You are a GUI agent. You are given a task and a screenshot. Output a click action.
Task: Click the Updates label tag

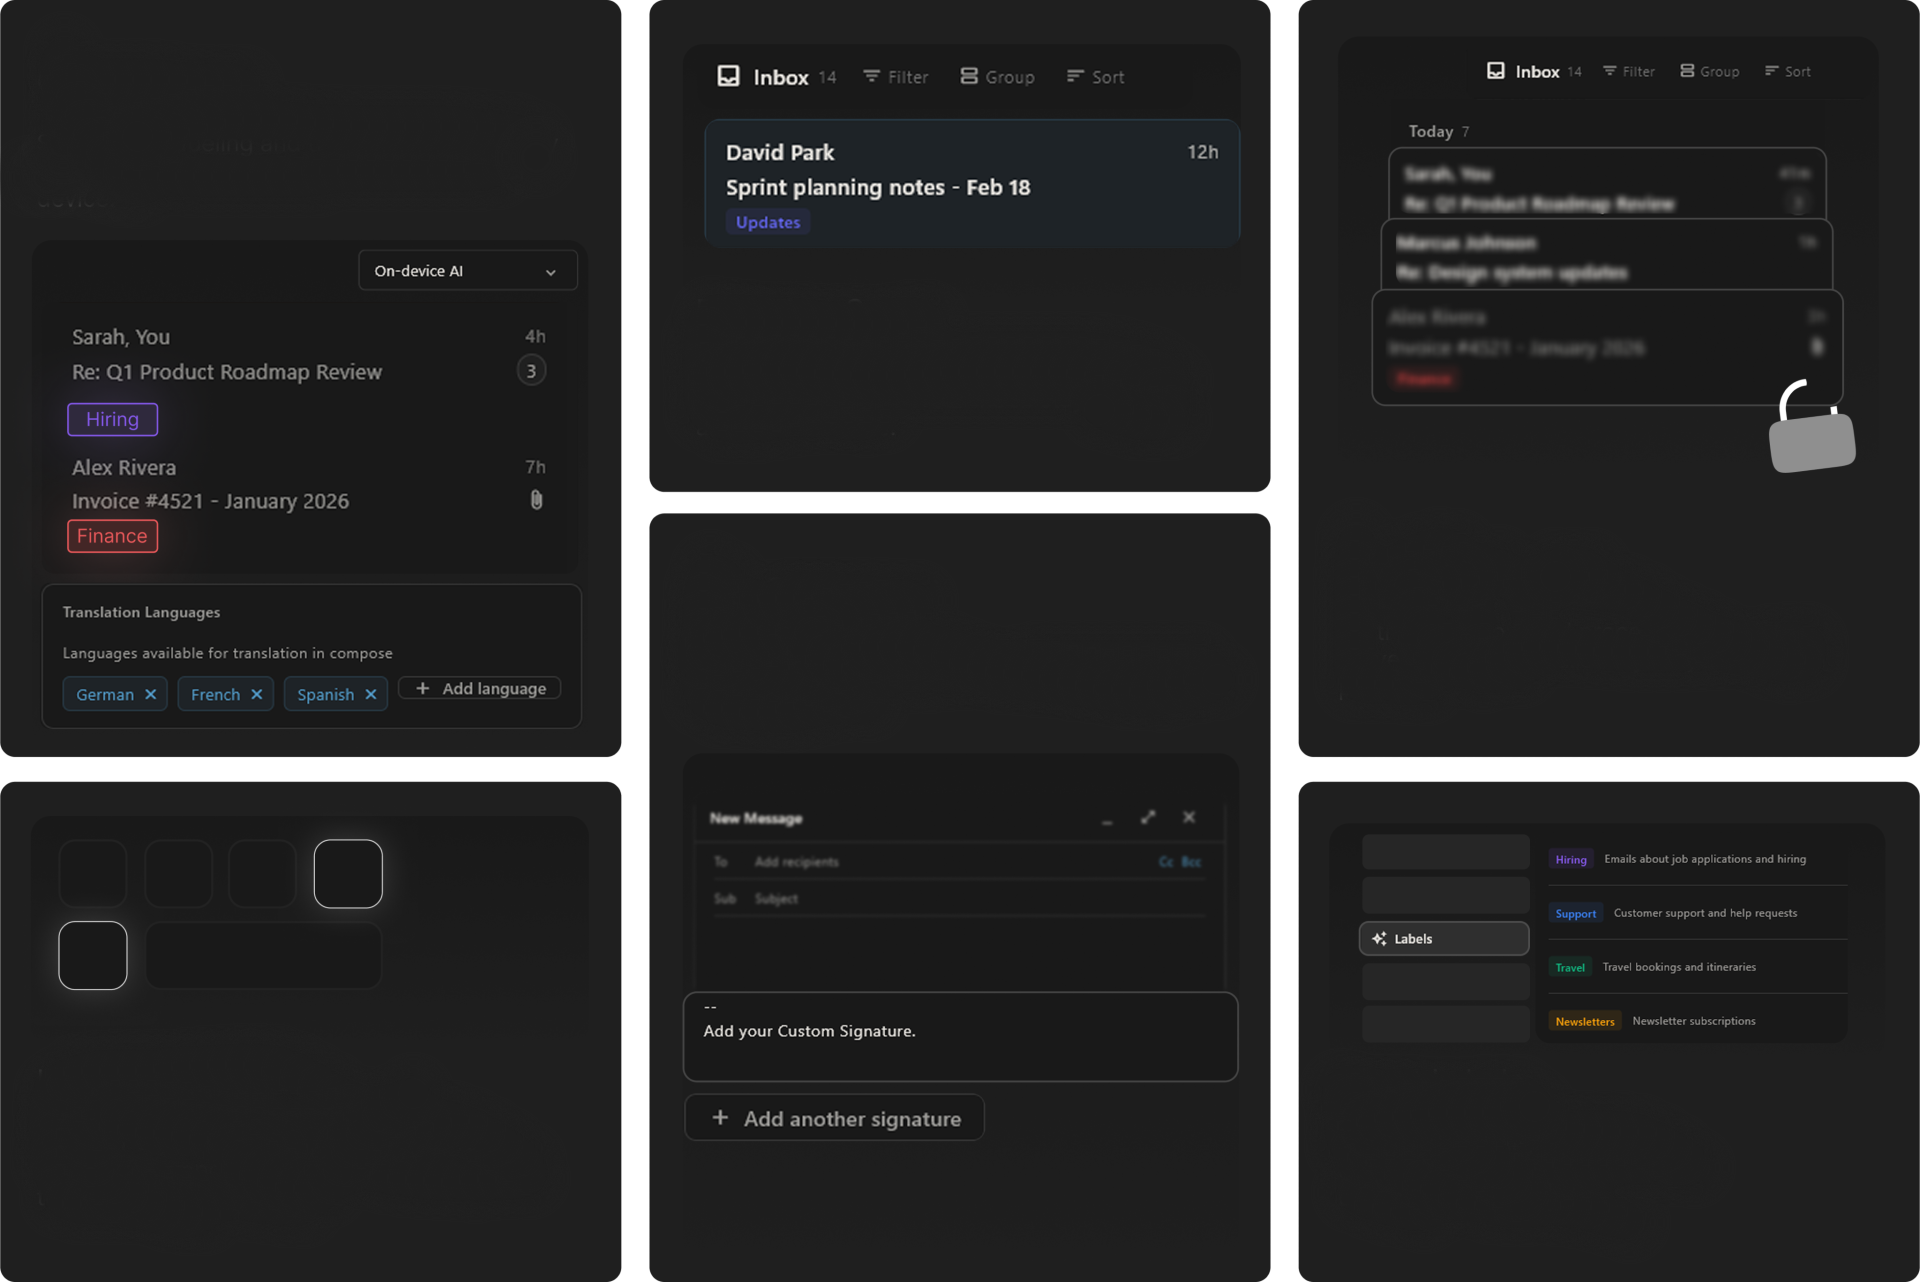coord(767,222)
